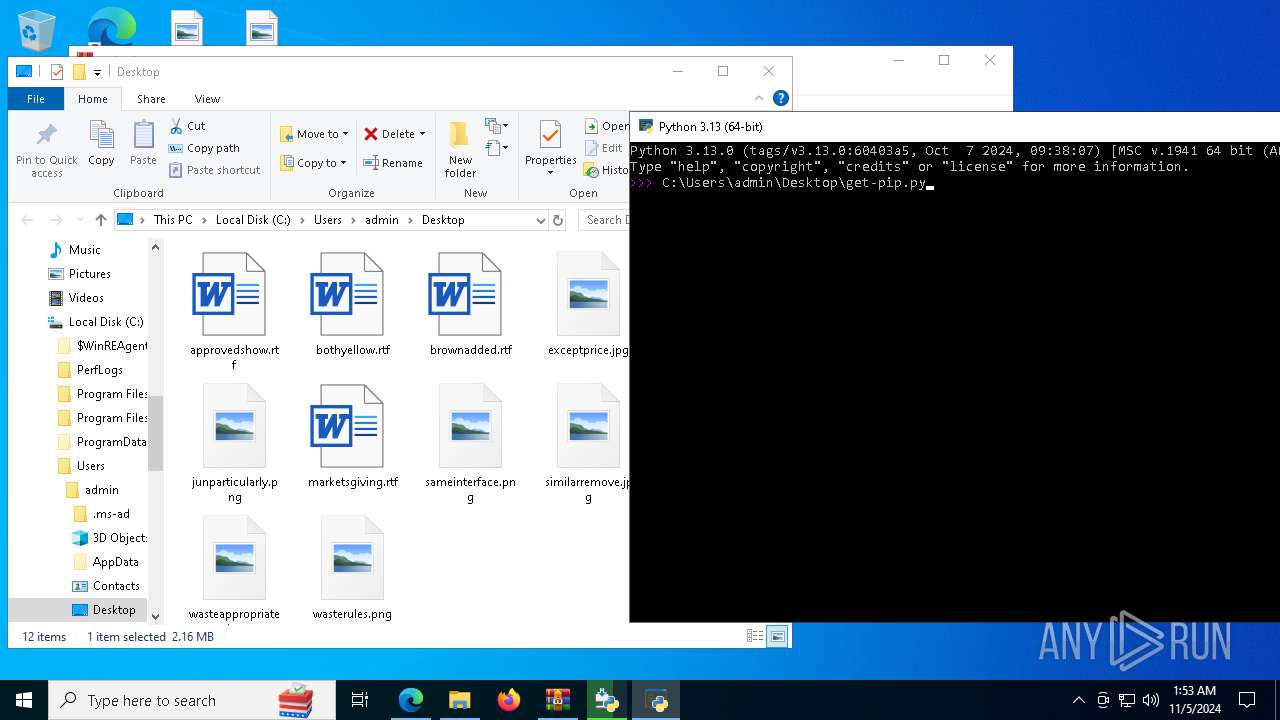Click the Rename button
Image resolution: width=1280 pixels, height=720 pixels.
tap(393, 163)
